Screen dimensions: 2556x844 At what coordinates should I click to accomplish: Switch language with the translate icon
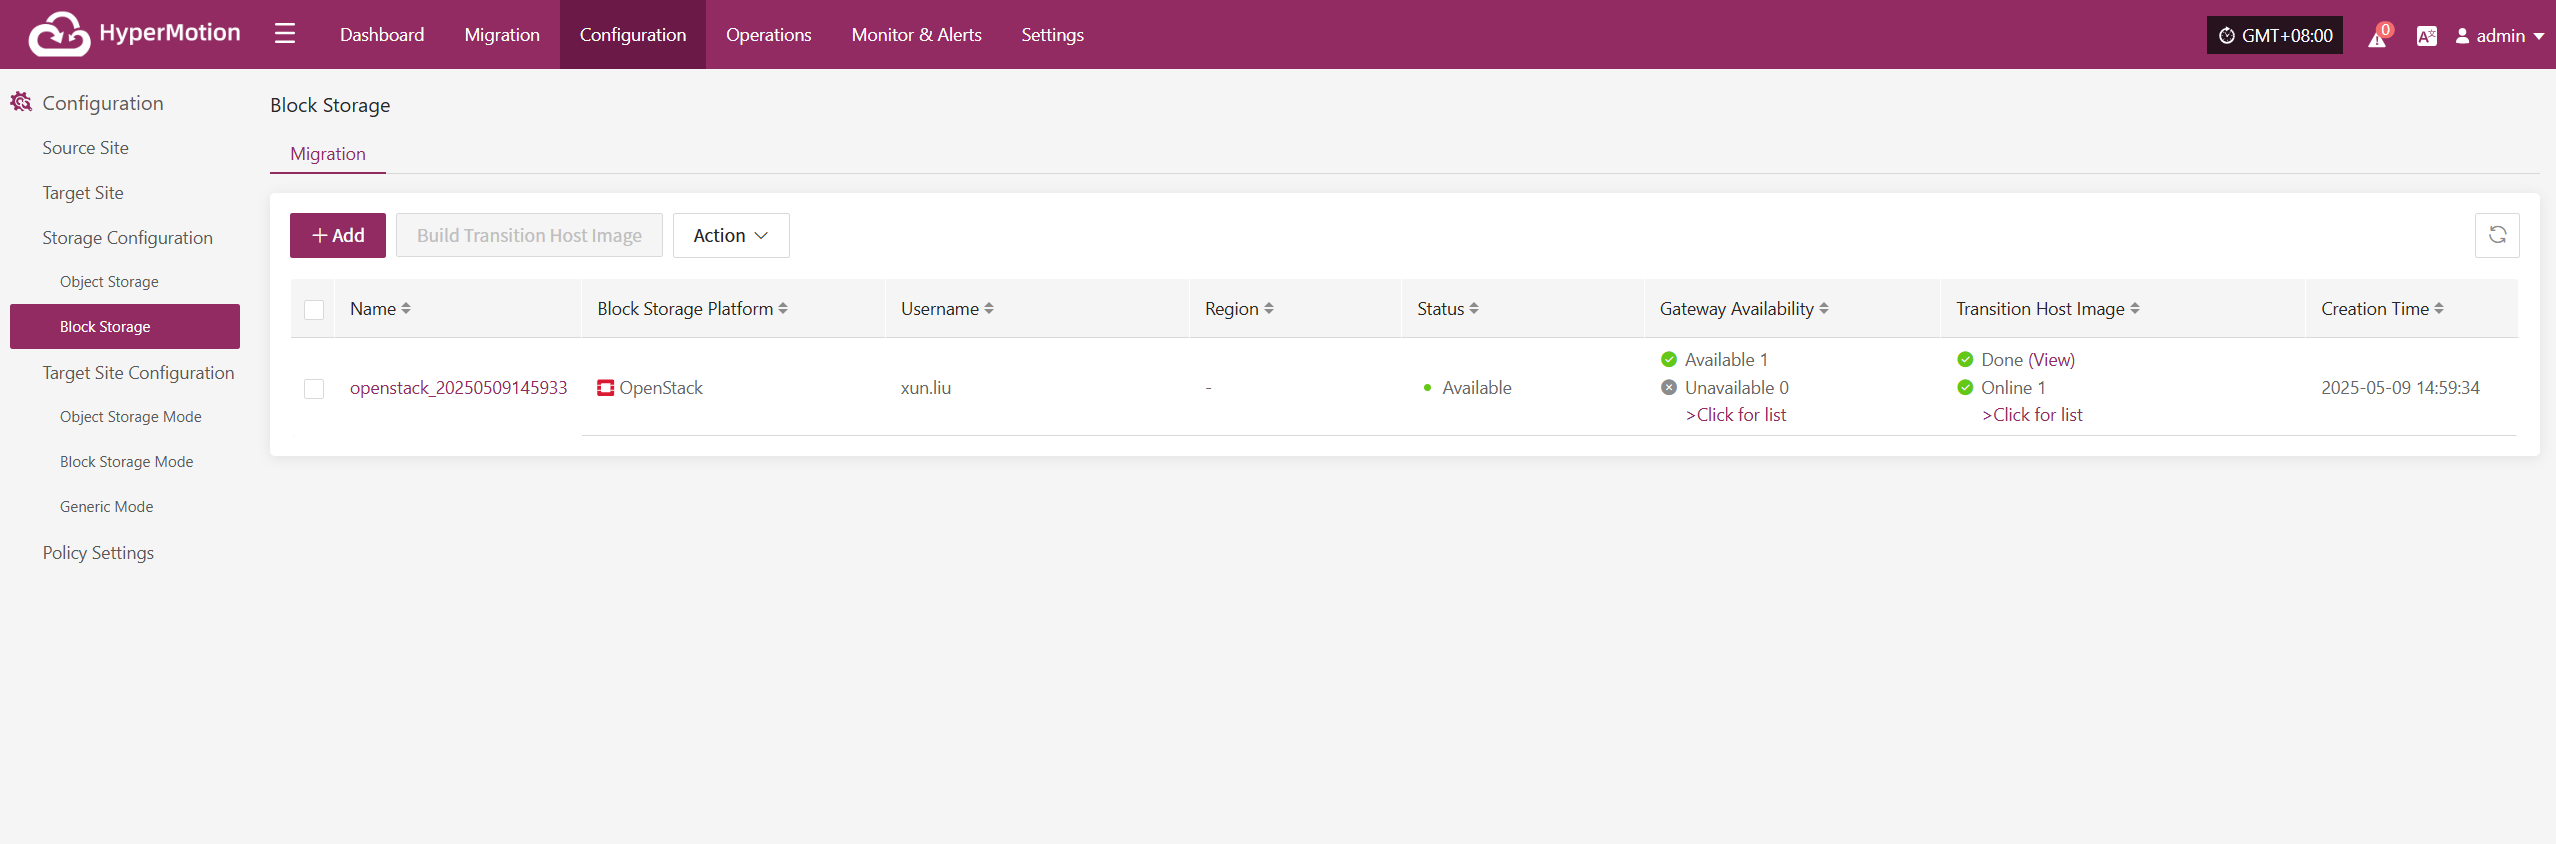tap(2426, 36)
